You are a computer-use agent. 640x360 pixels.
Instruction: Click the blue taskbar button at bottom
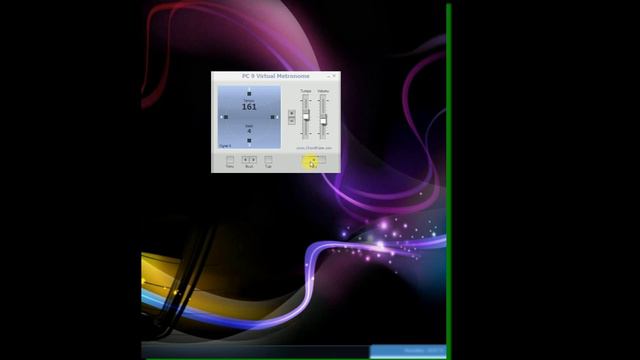[x=407, y=351]
